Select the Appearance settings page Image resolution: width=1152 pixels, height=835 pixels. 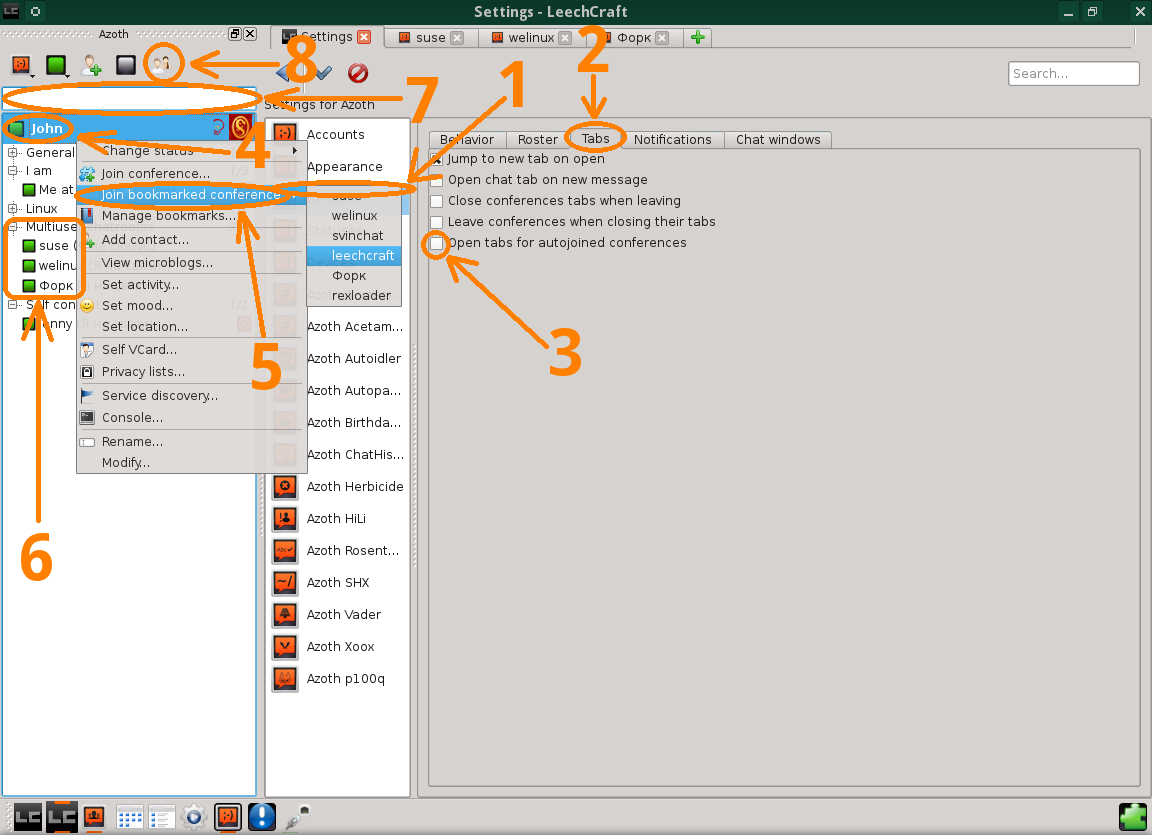345,167
